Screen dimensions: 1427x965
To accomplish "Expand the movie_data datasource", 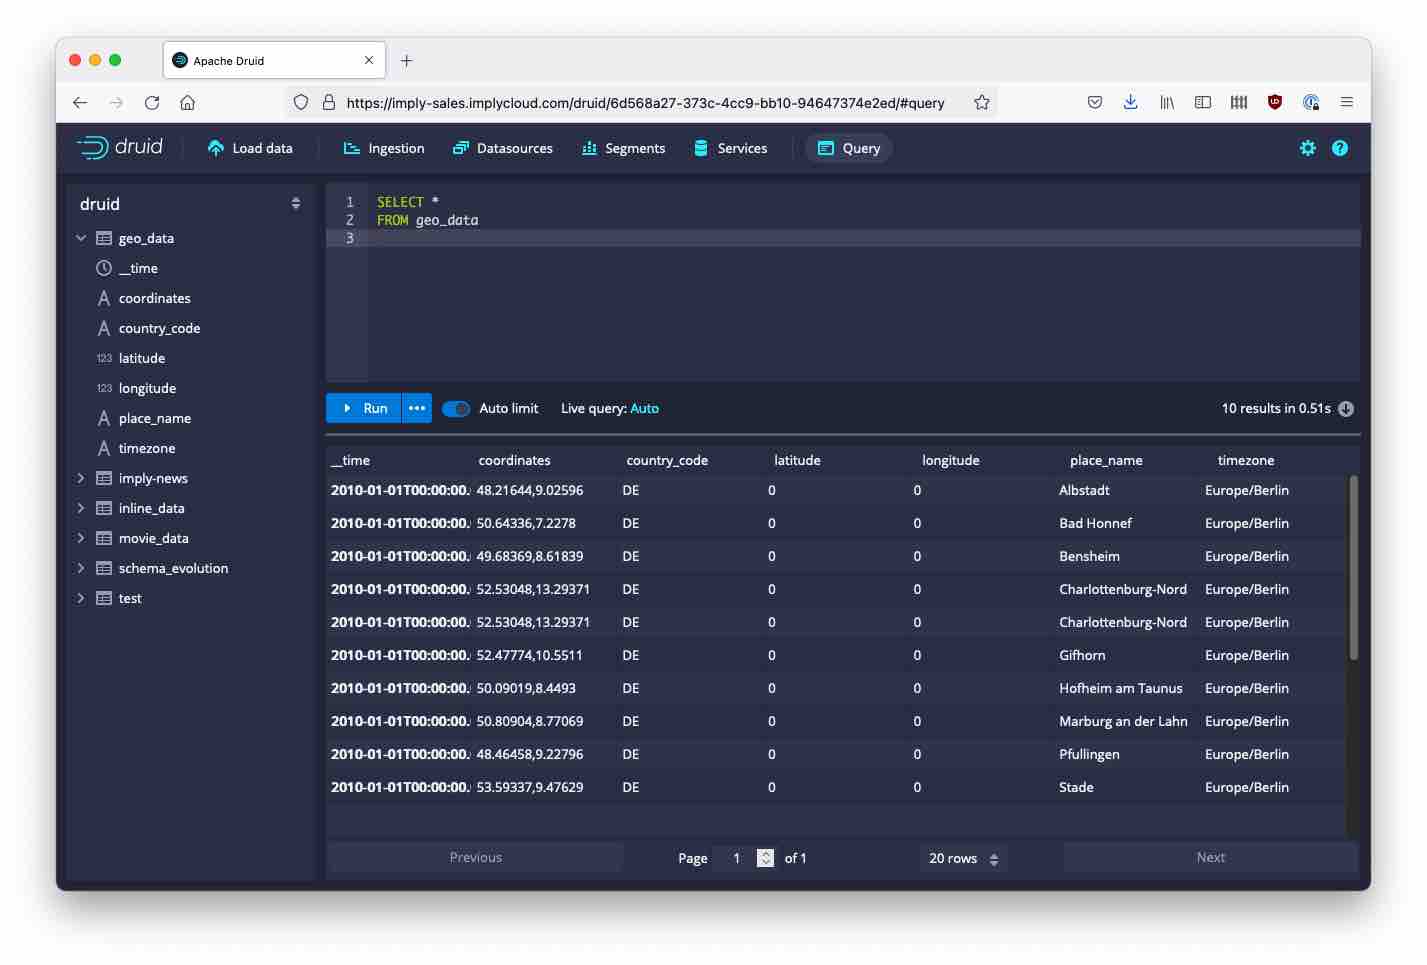I will click(81, 538).
